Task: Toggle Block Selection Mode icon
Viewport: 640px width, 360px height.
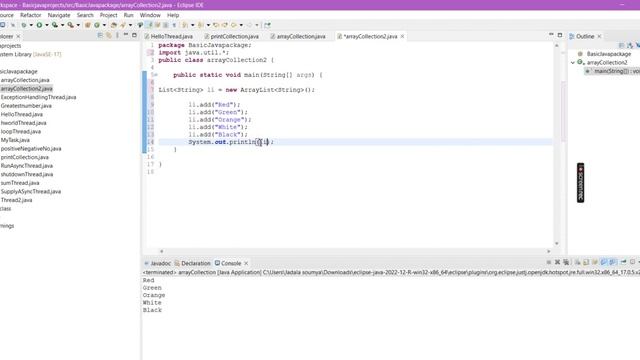Action: 165,25
